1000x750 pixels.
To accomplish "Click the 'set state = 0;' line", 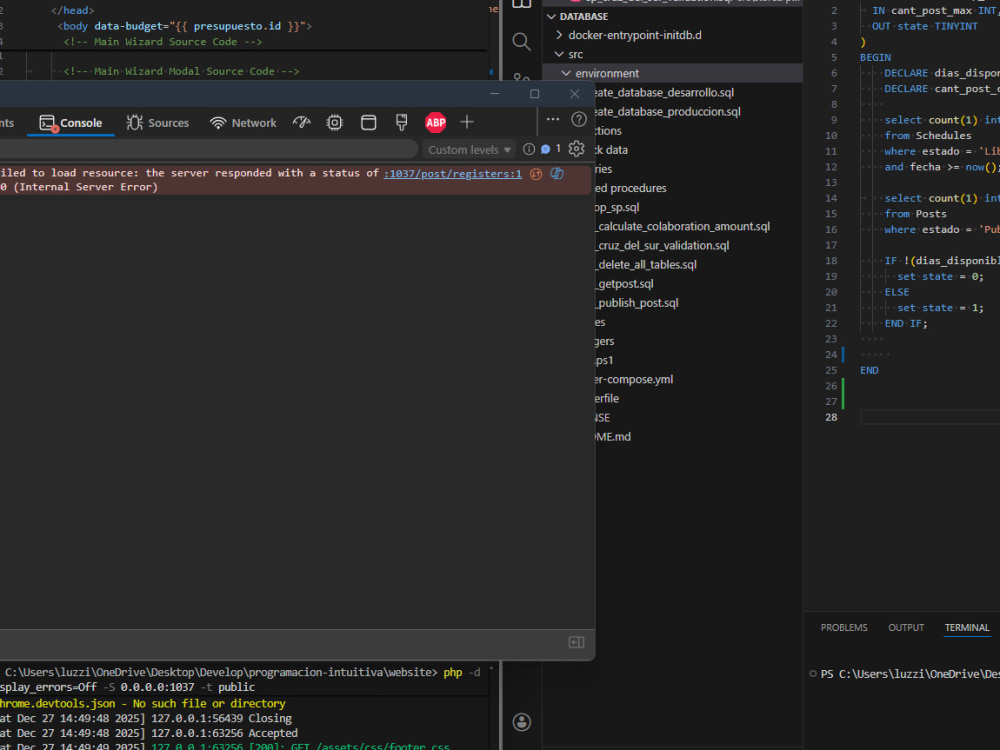I will (941, 276).
